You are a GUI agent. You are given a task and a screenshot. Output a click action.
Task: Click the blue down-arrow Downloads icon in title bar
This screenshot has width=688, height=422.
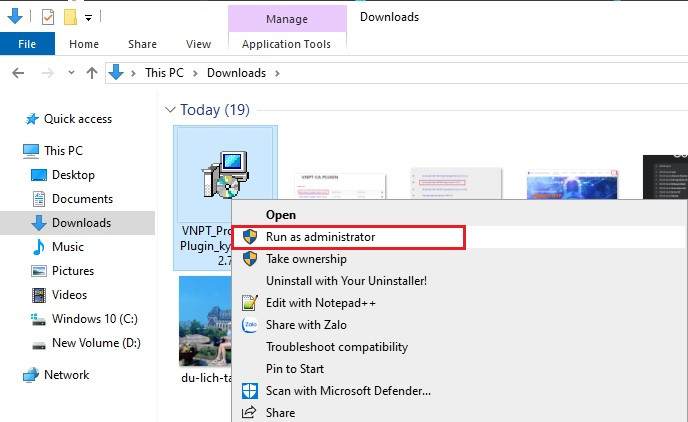15,16
